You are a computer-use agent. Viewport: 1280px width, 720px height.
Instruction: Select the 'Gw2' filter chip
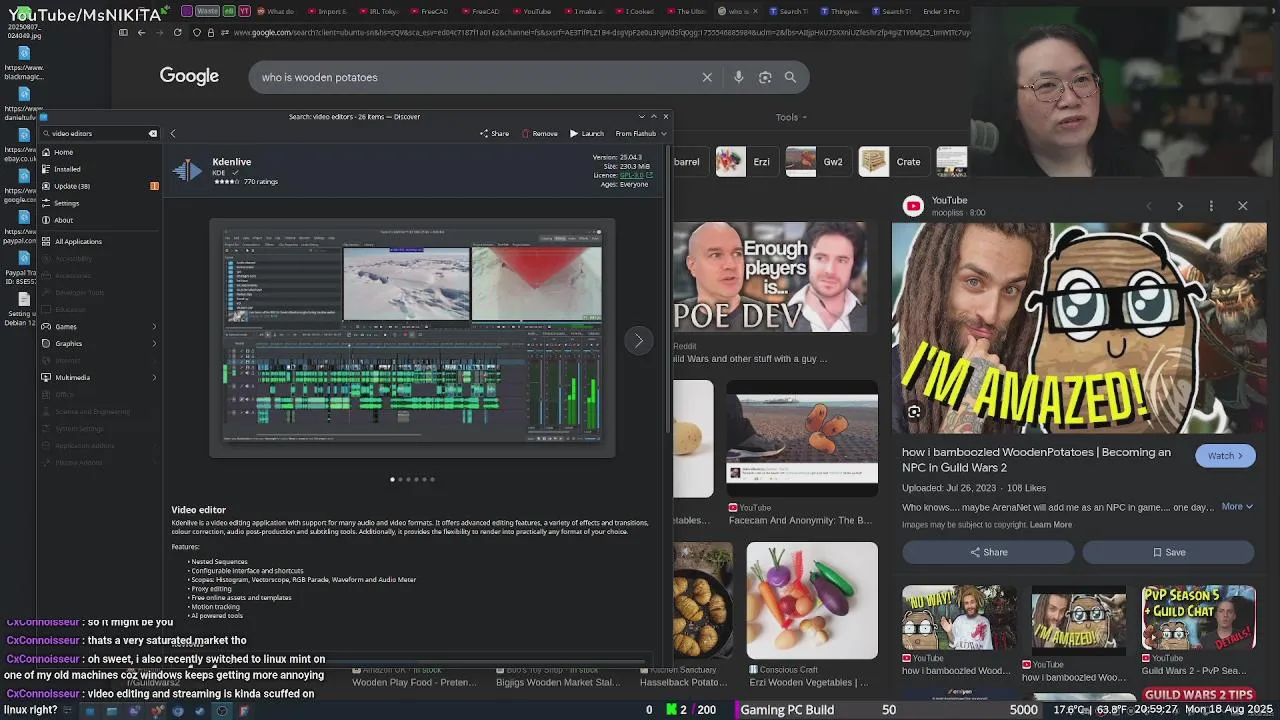click(x=819, y=162)
